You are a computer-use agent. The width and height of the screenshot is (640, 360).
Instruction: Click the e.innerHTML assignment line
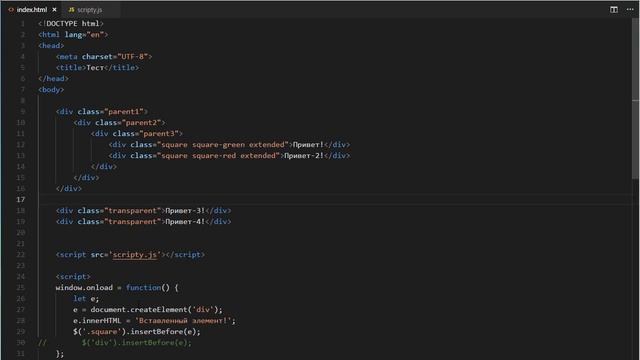tap(155, 321)
